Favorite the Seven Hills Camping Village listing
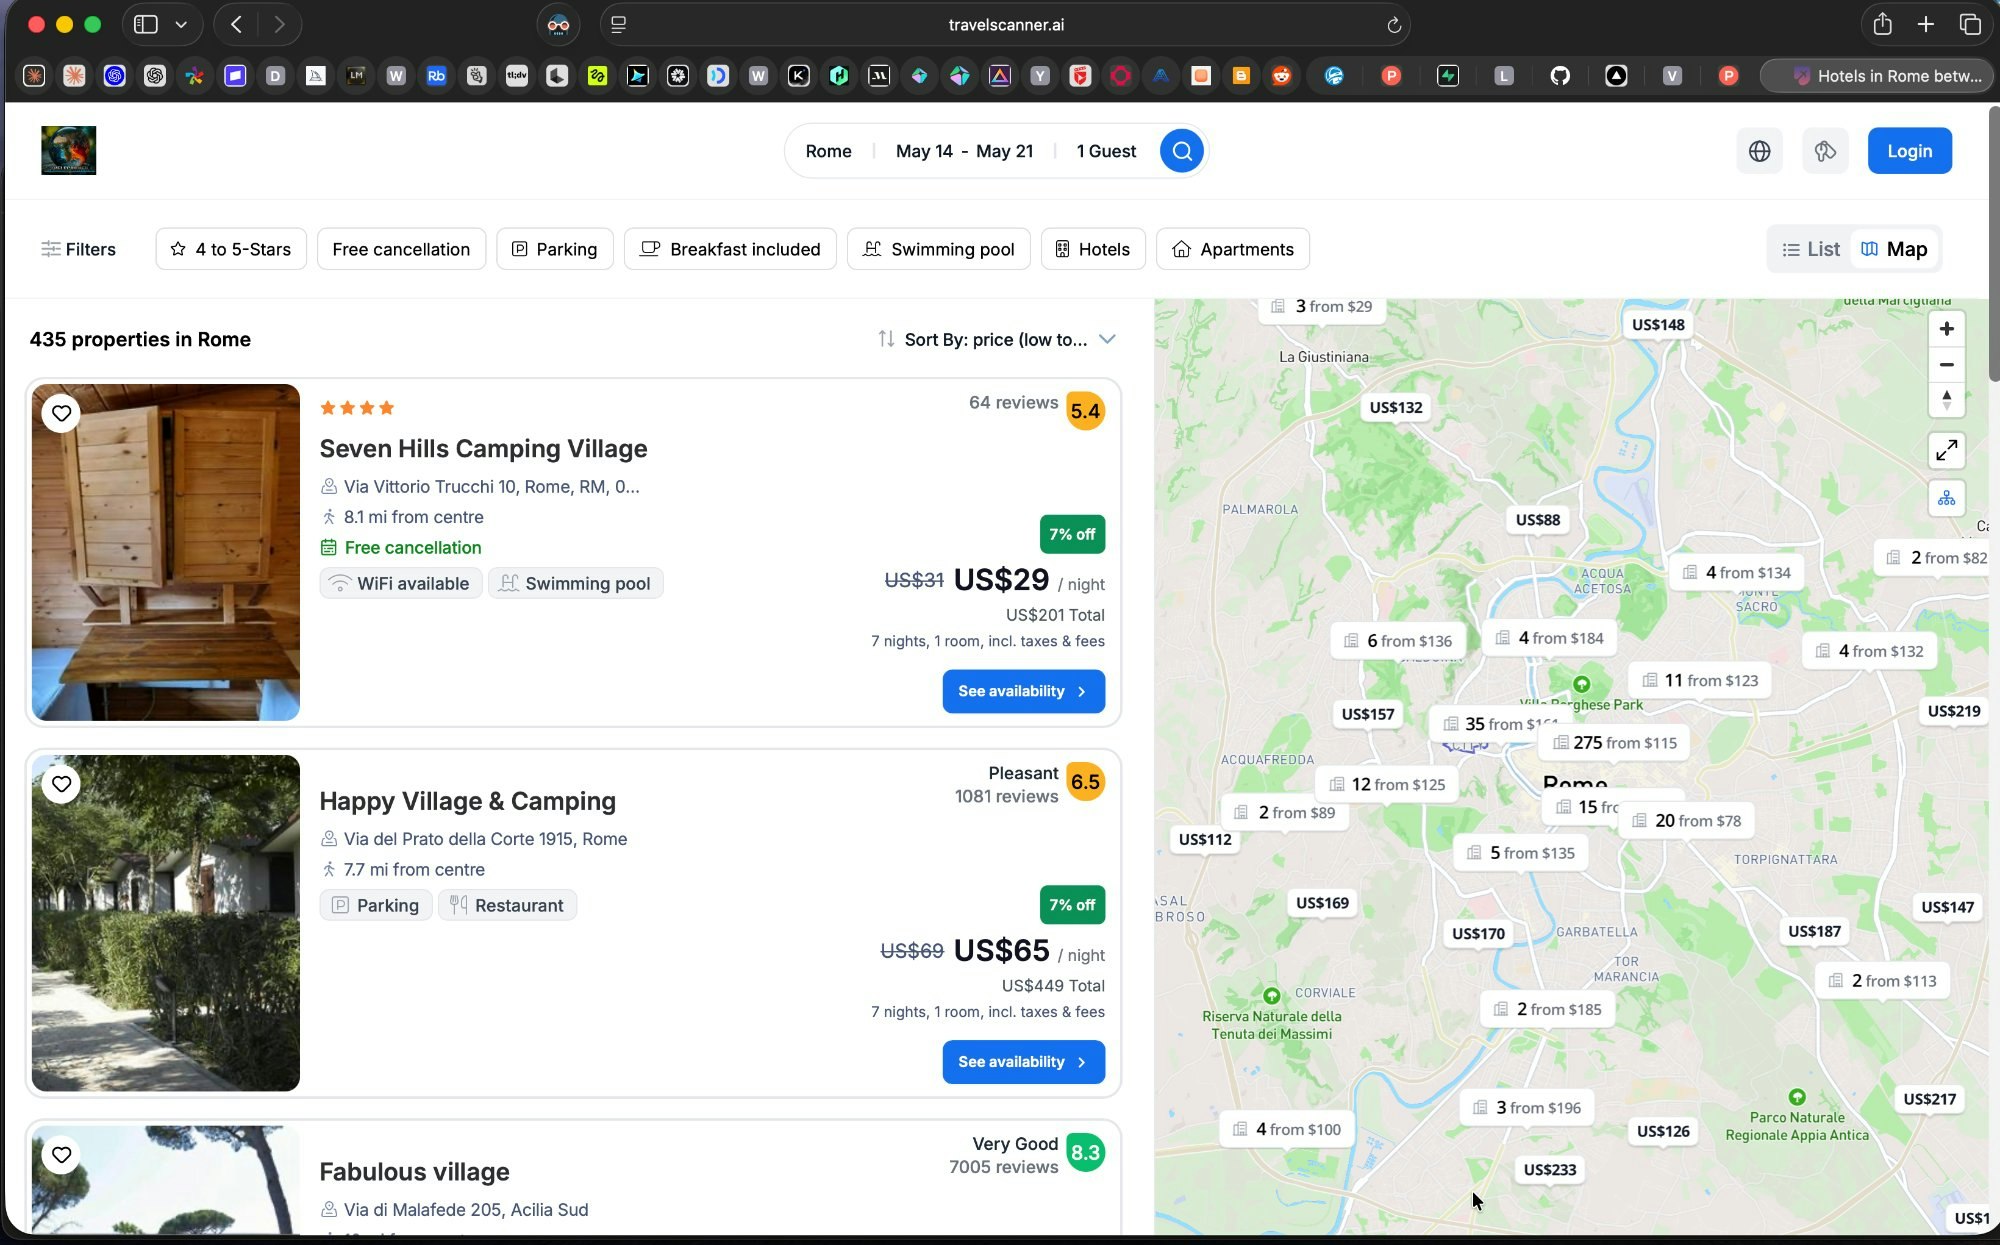This screenshot has width=2000, height=1245. (x=61, y=413)
